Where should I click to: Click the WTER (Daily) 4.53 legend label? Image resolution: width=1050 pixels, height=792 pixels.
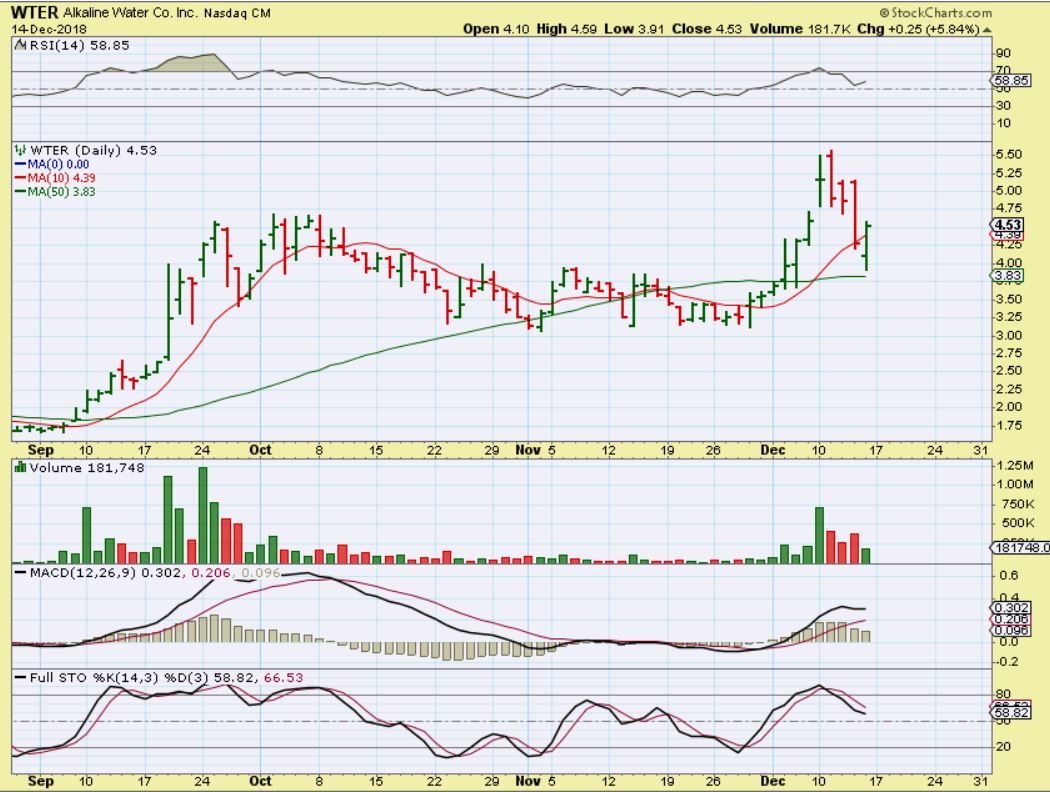(93, 150)
